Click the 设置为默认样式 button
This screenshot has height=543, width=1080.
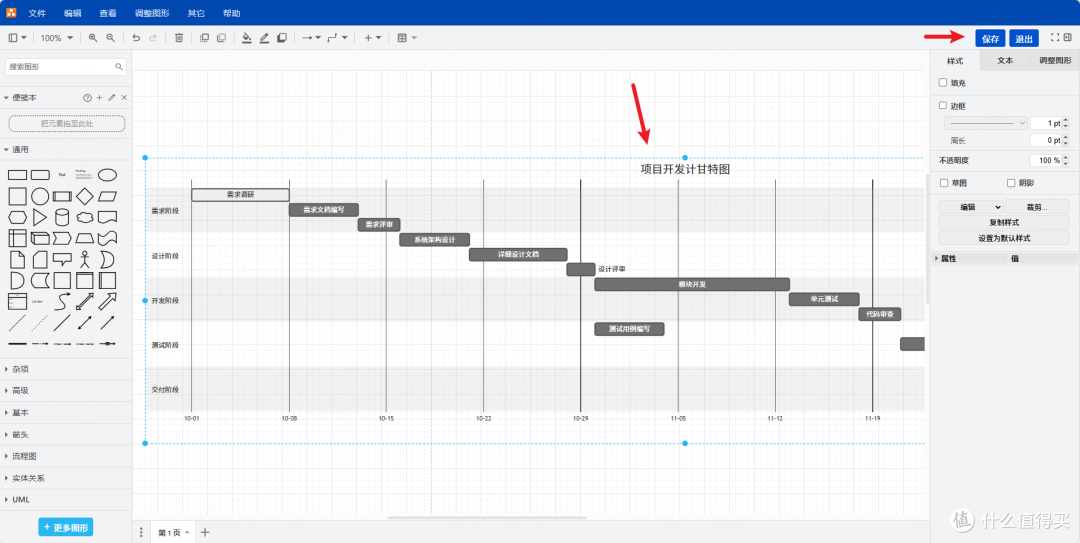pyautogui.click(x=1004, y=238)
